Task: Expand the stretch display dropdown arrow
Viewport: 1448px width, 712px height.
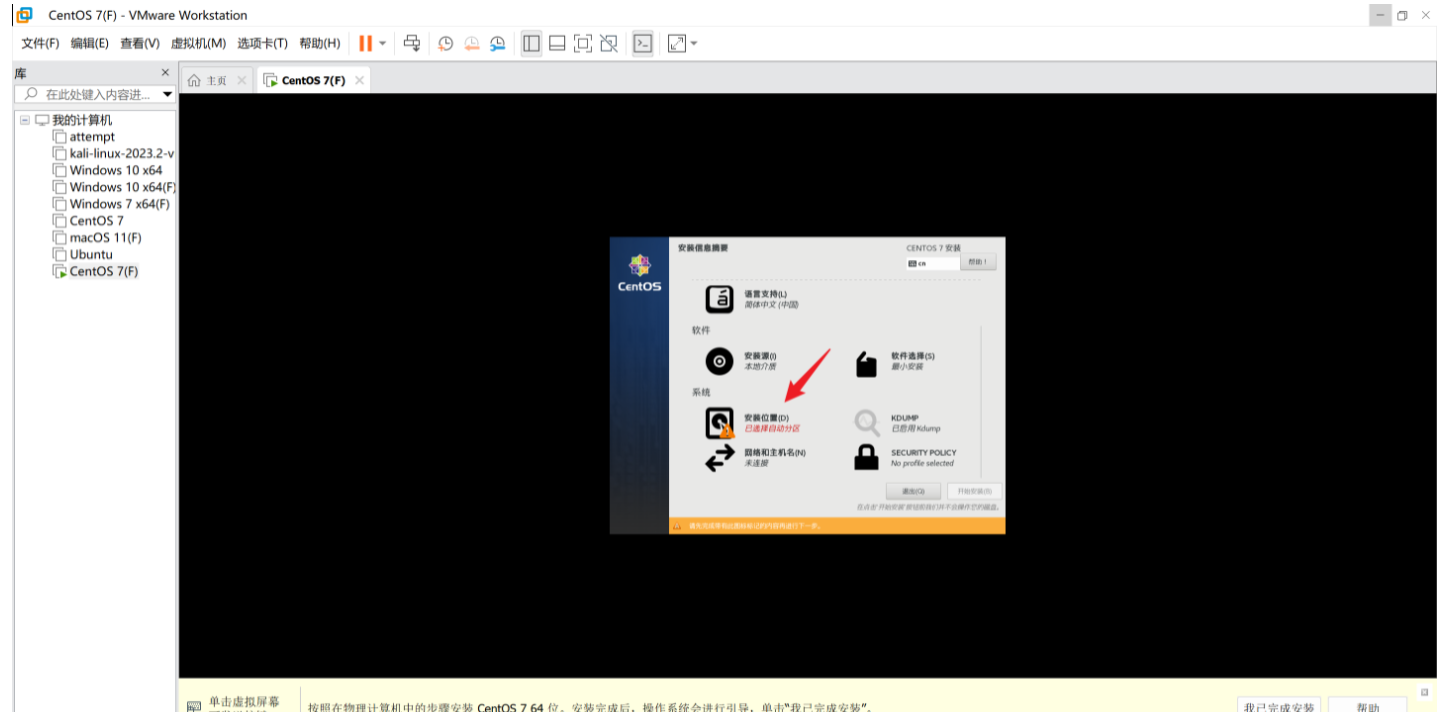Action: [x=694, y=44]
